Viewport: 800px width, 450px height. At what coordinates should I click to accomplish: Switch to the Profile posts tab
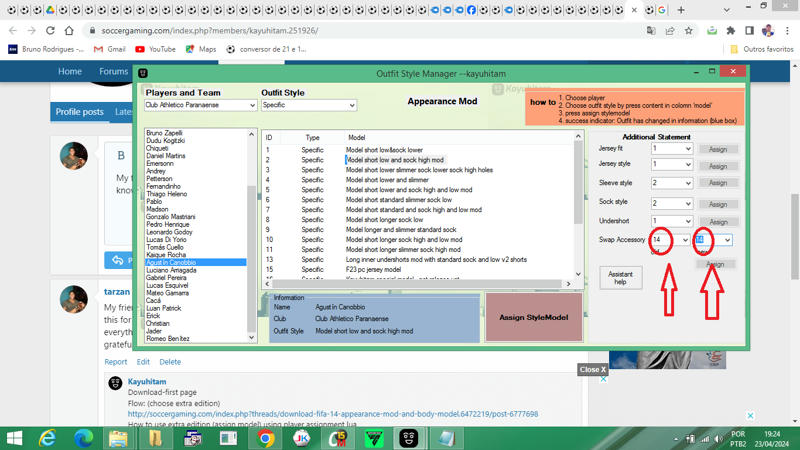point(79,112)
